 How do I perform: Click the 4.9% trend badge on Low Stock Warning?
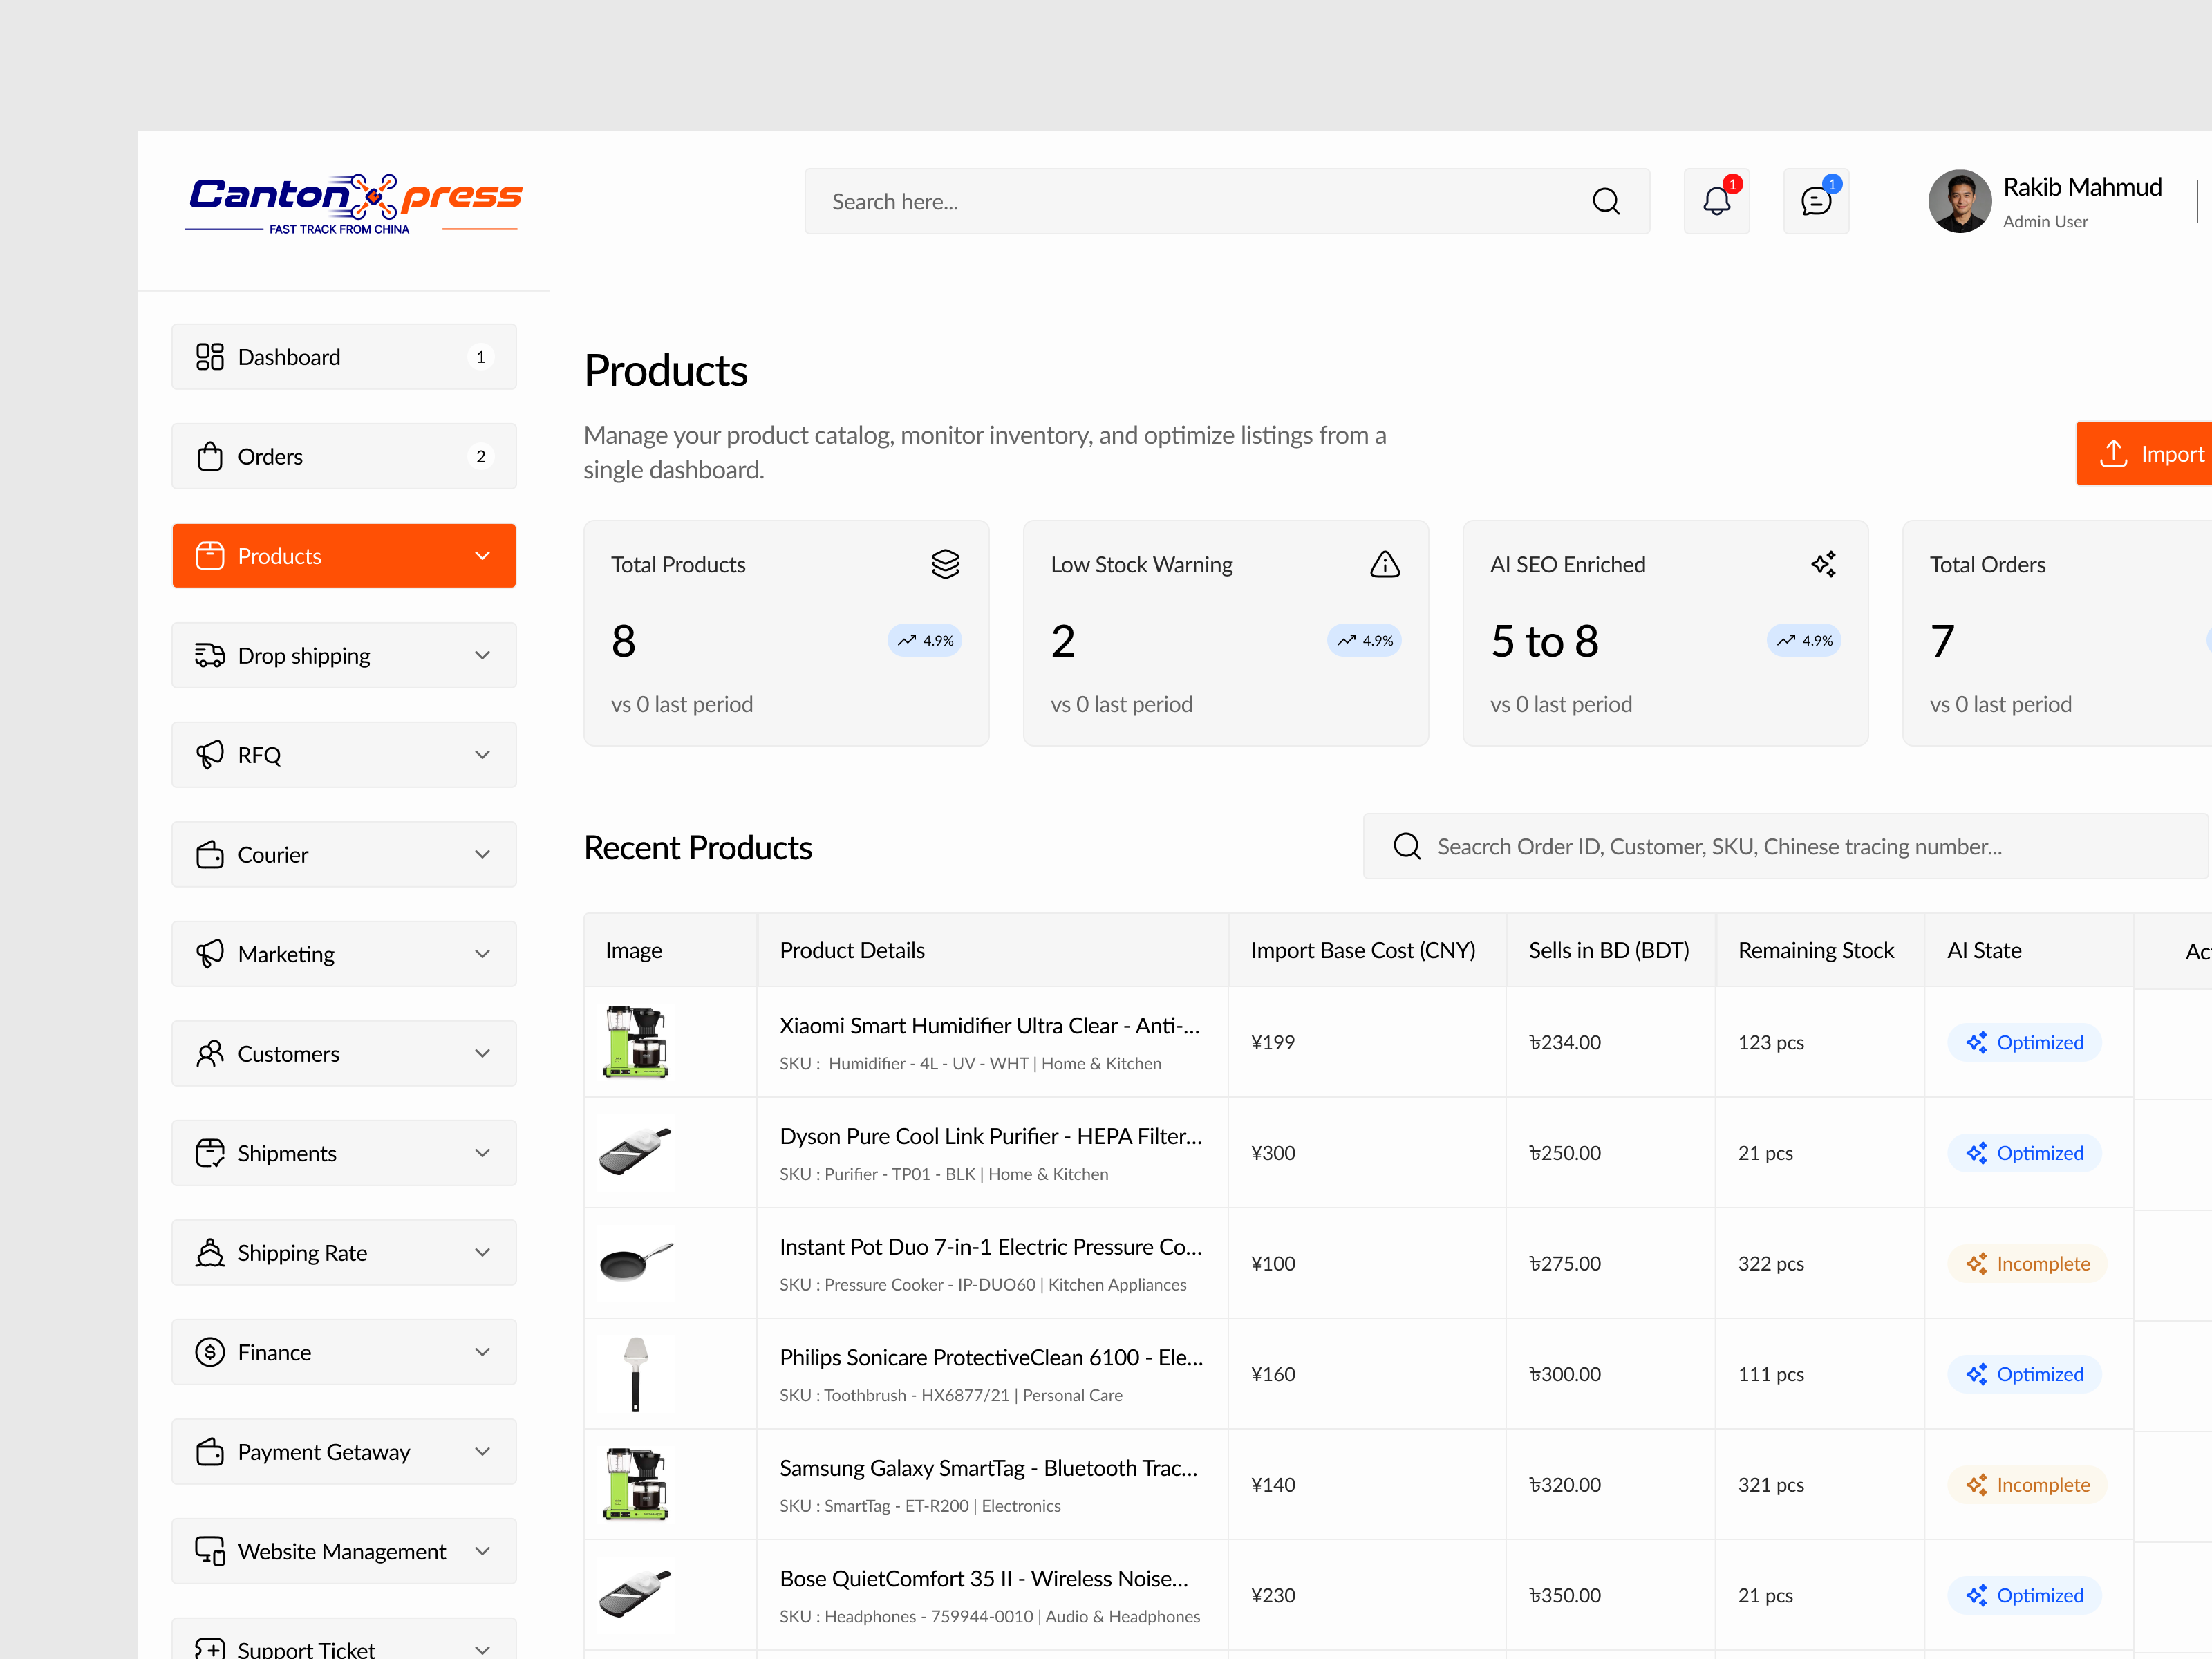tap(1364, 640)
